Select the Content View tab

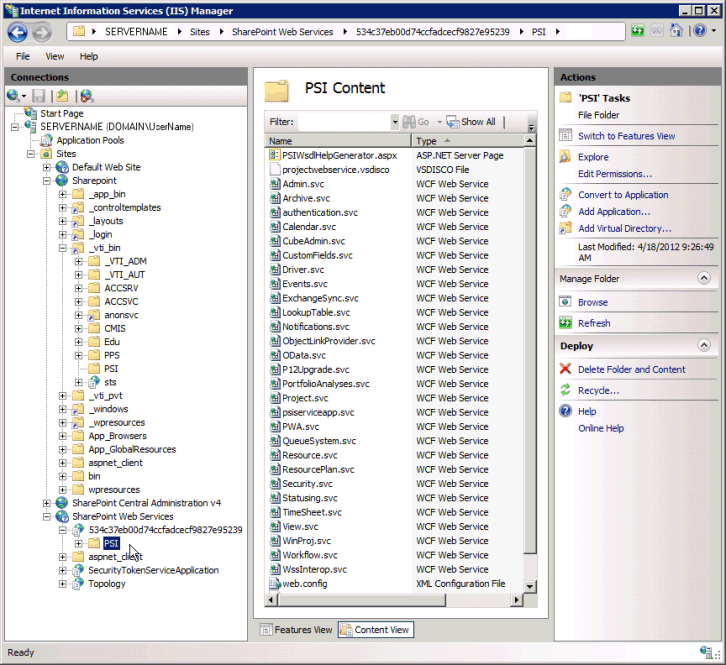pos(376,630)
